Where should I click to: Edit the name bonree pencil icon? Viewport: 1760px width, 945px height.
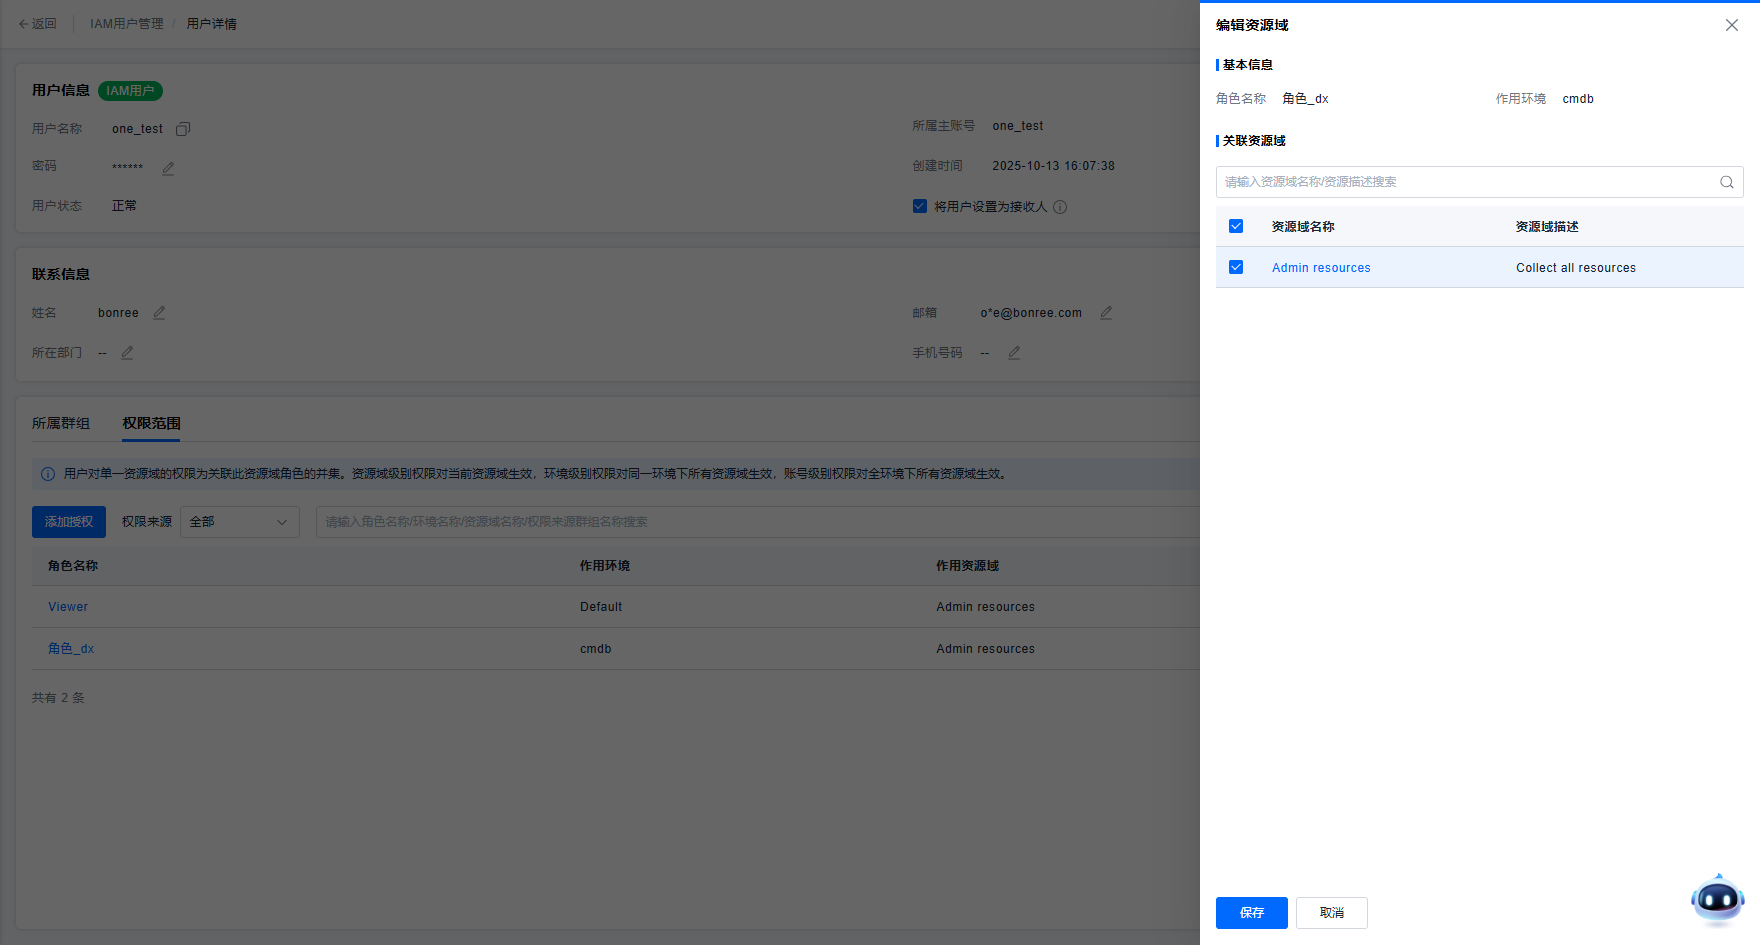(x=159, y=313)
